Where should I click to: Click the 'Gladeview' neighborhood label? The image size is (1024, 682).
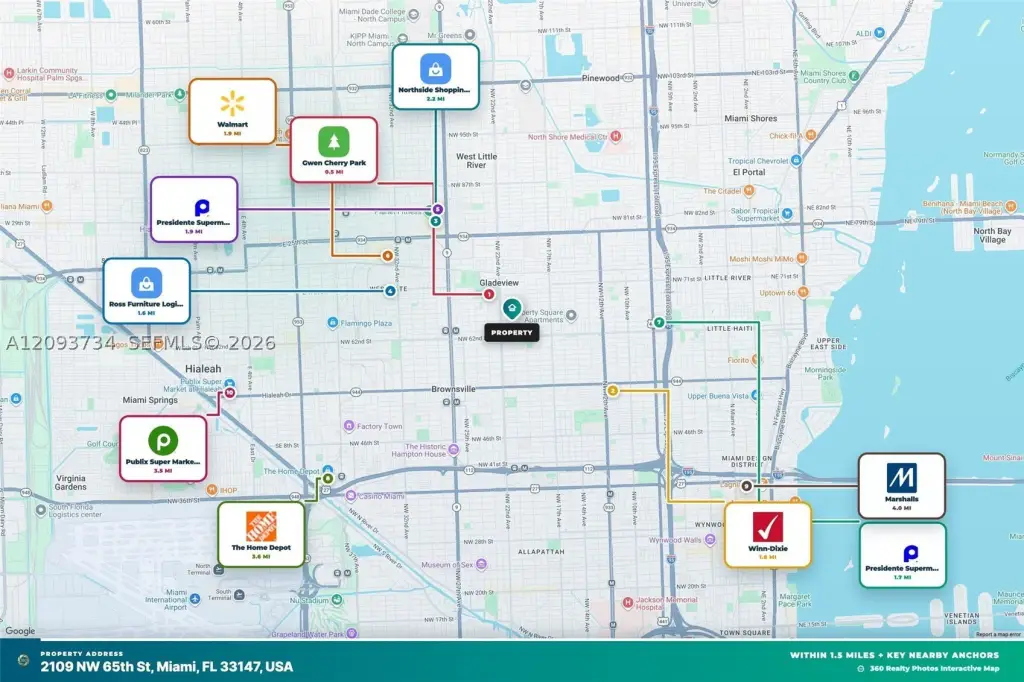[x=499, y=283]
